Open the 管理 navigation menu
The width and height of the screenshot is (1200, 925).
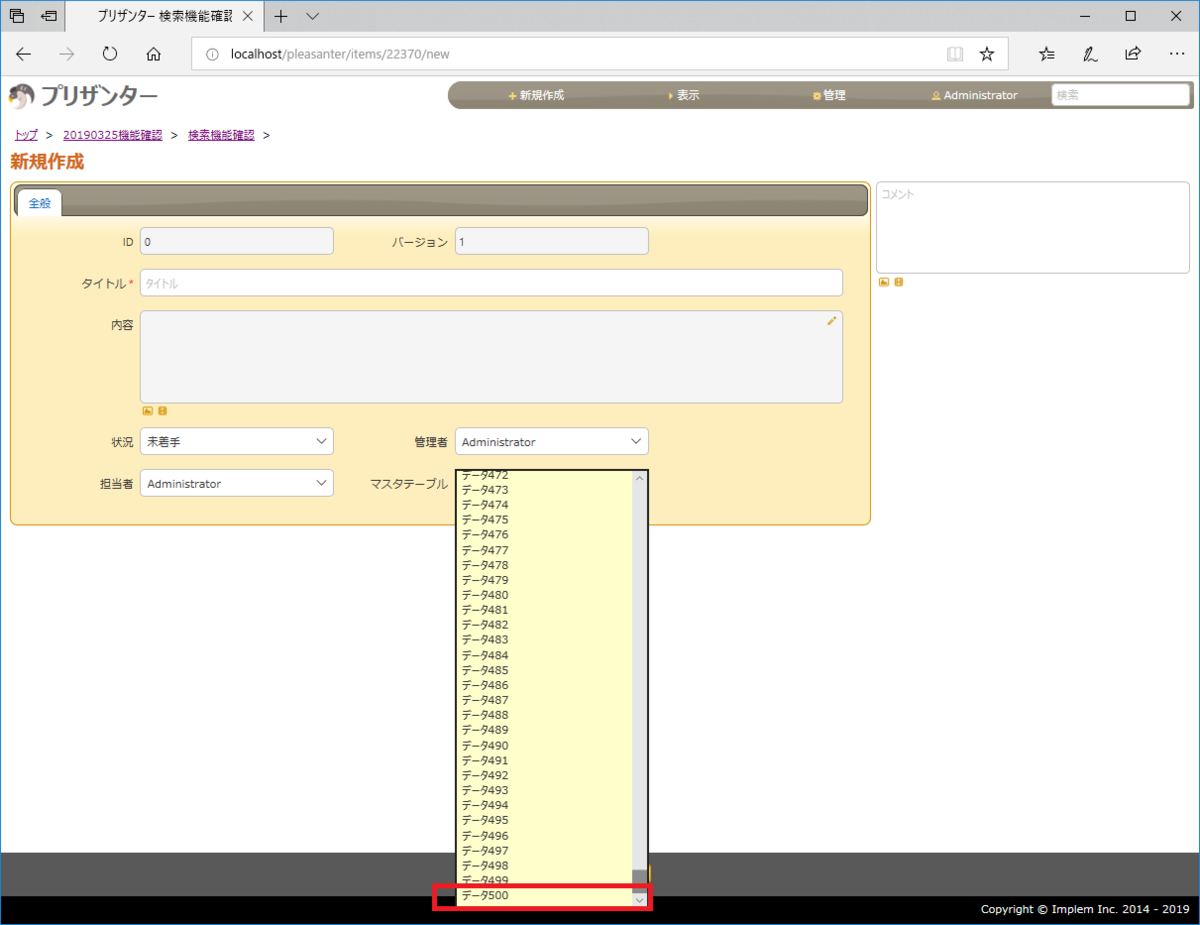pos(830,95)
